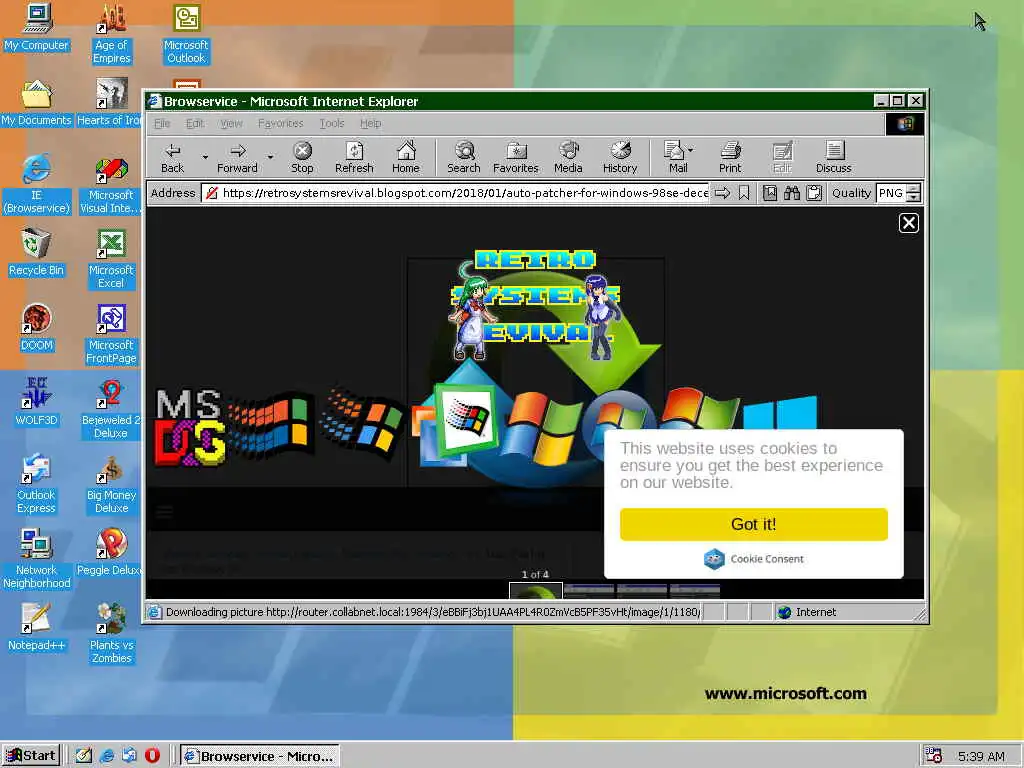Open the Tools menu
This screenshot has height=768, width=1024.
point(332,123)
